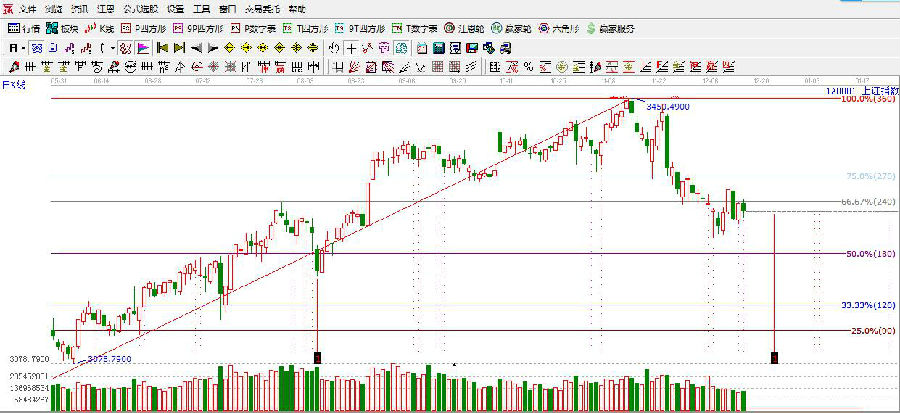Image resolution: width=900 pixels, height=413 pixels.
Task: Toggle the highlighted grid view button beside 'A'
Action: (x=36, y=47)
